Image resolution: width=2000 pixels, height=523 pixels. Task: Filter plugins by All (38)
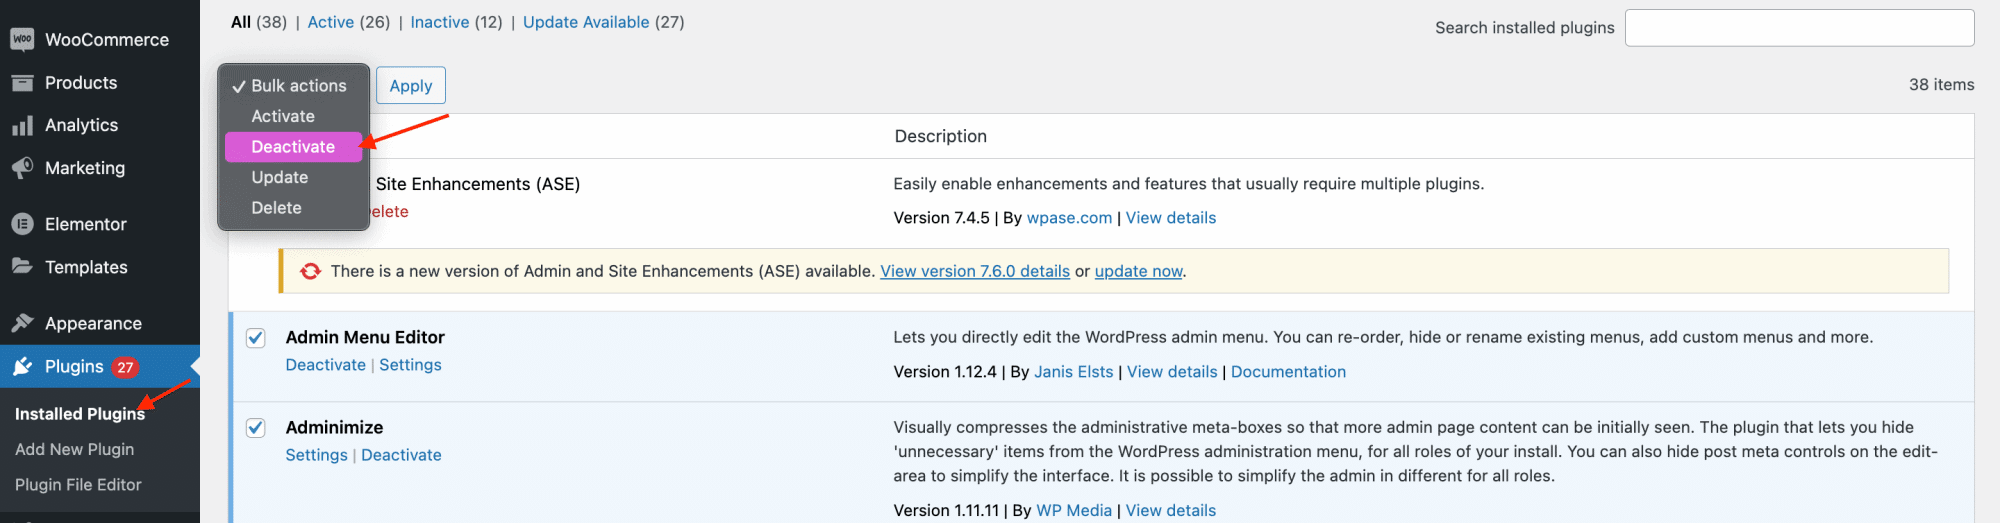point(259,22)
